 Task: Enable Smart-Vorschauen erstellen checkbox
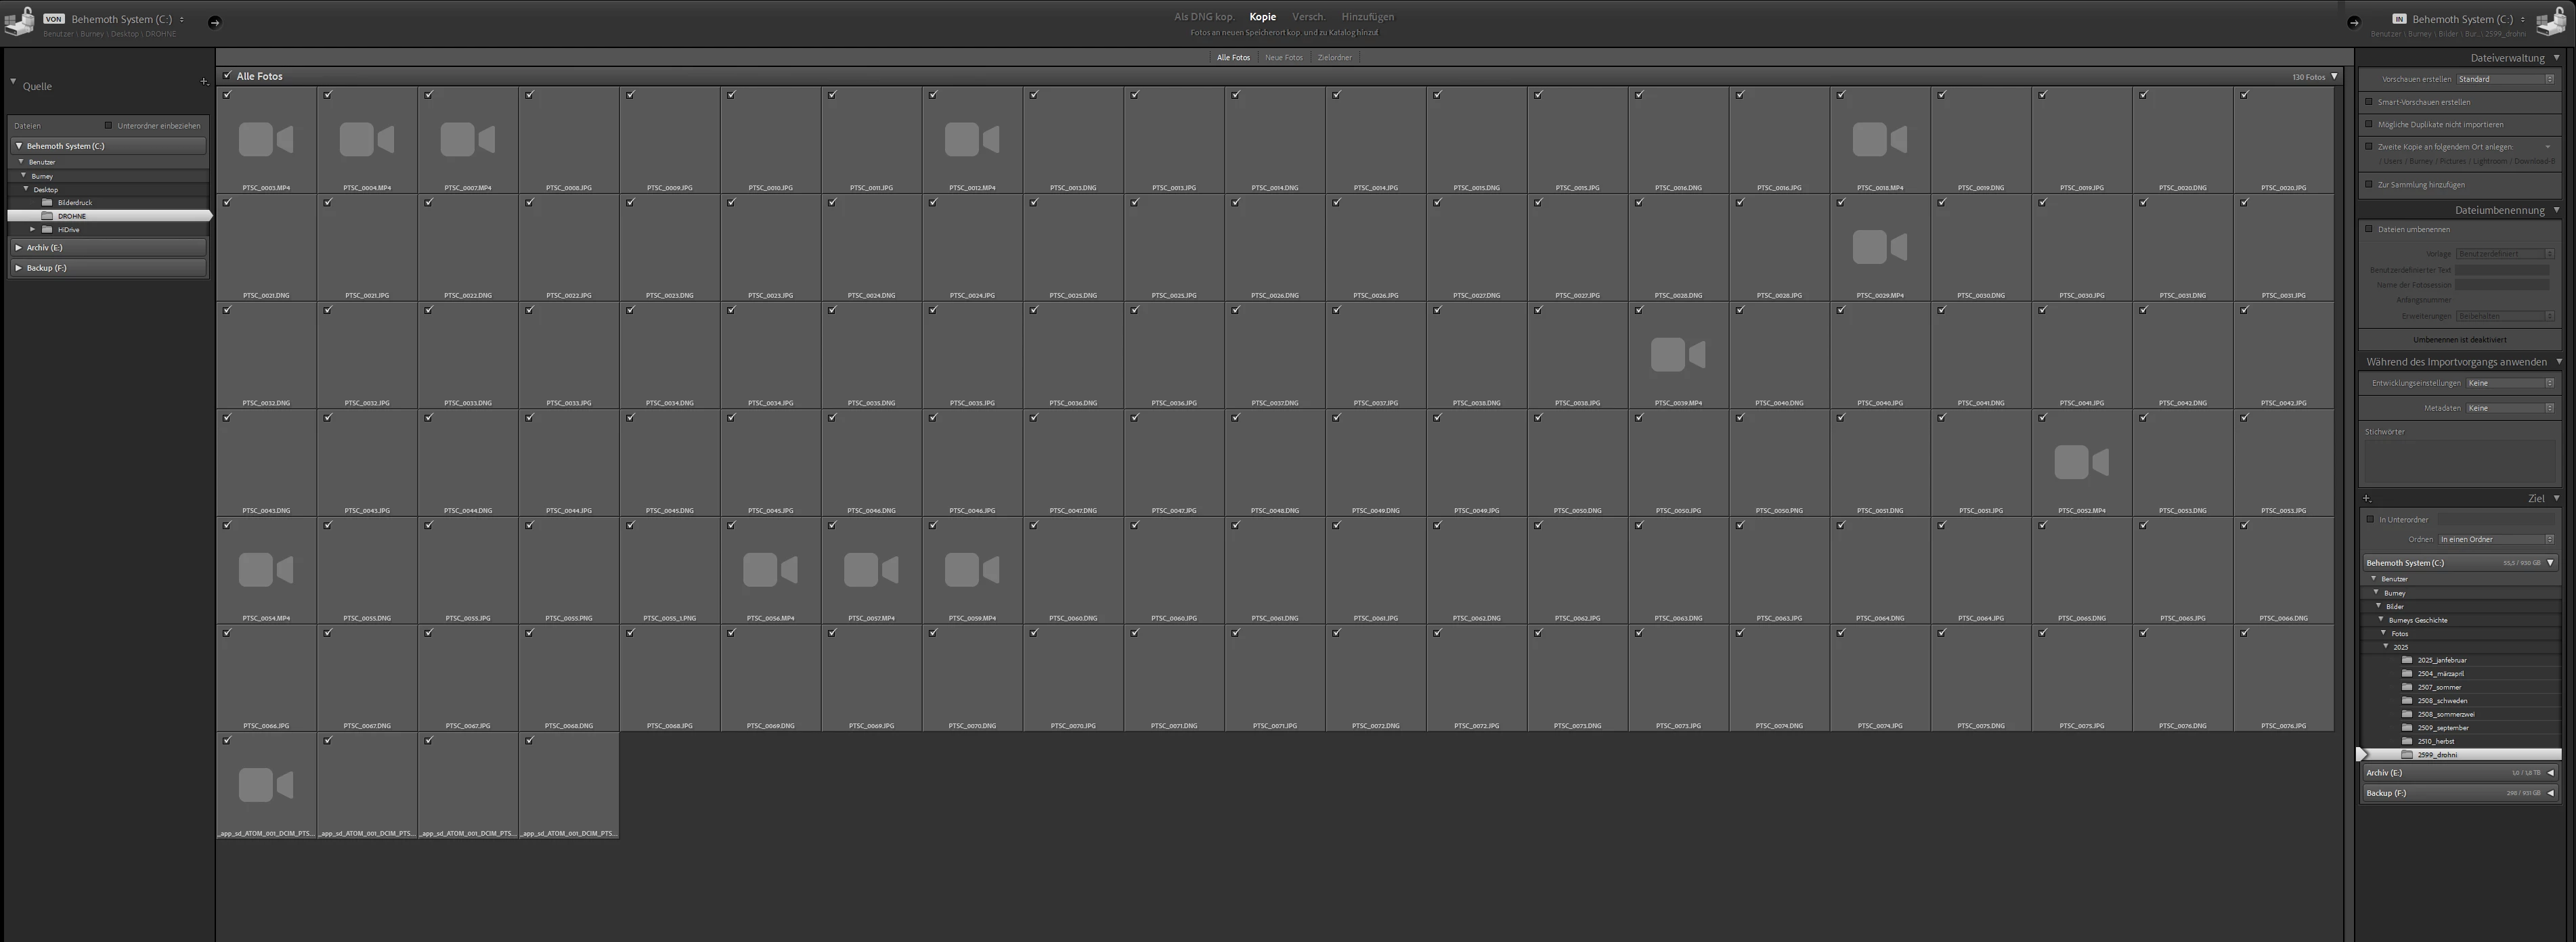pyautogui.click(x=2368, y=101)
